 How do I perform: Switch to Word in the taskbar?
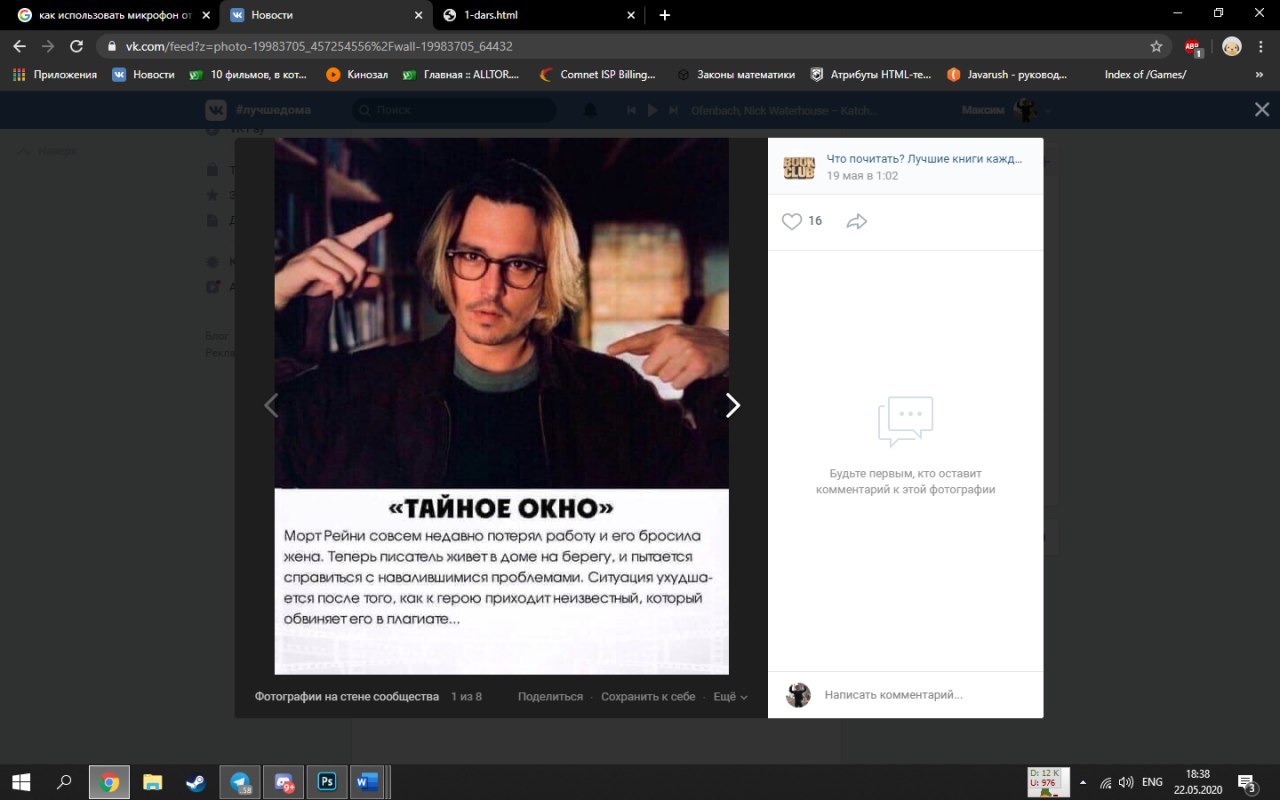[x=367, y=782]
